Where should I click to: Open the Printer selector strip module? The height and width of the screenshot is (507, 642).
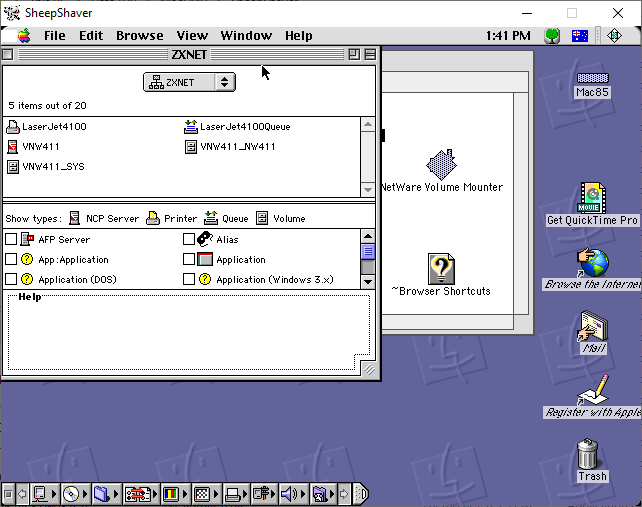[x=236, y=494]
